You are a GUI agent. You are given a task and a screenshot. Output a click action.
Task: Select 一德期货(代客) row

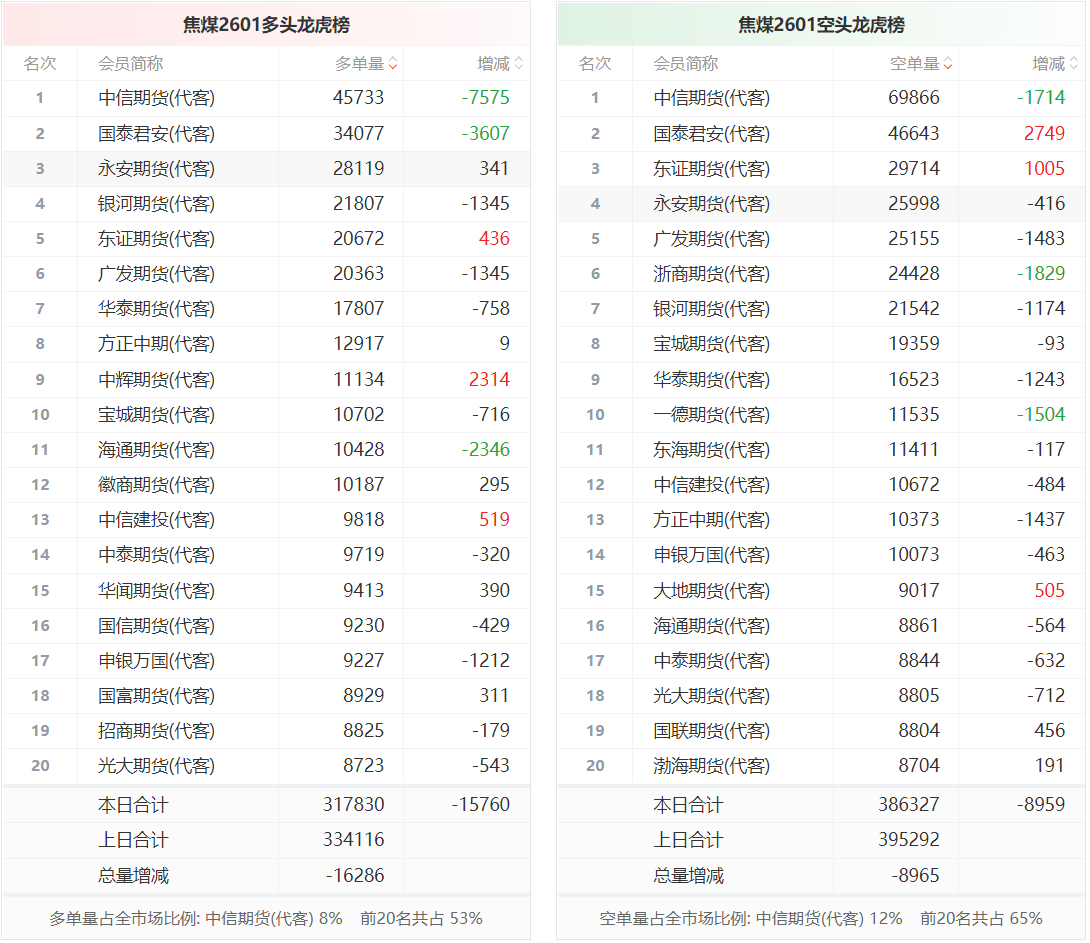pyautogui.click(x=821, y=415)
